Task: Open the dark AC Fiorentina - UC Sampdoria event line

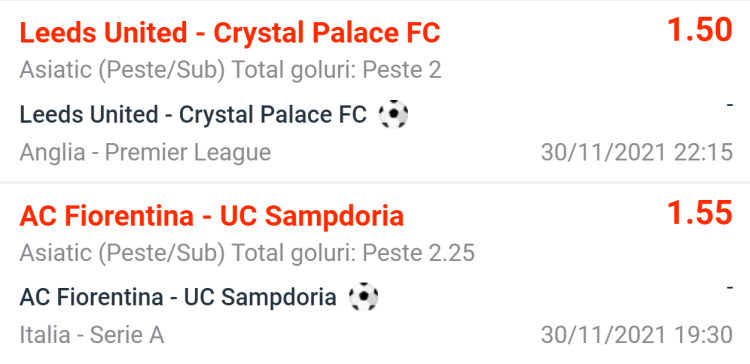Action: [x=178, y=298]
